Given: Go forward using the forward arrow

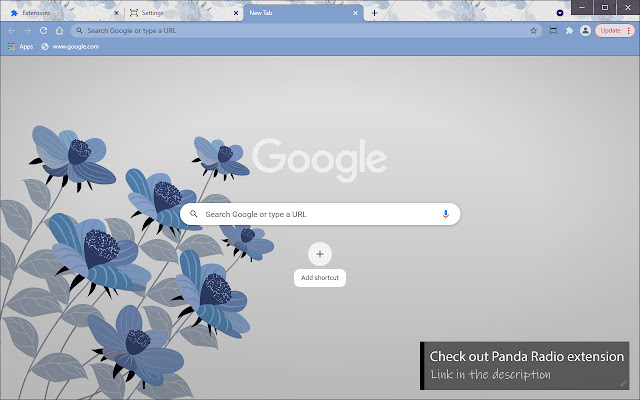Looking at the screenshot, I should 27,31.
